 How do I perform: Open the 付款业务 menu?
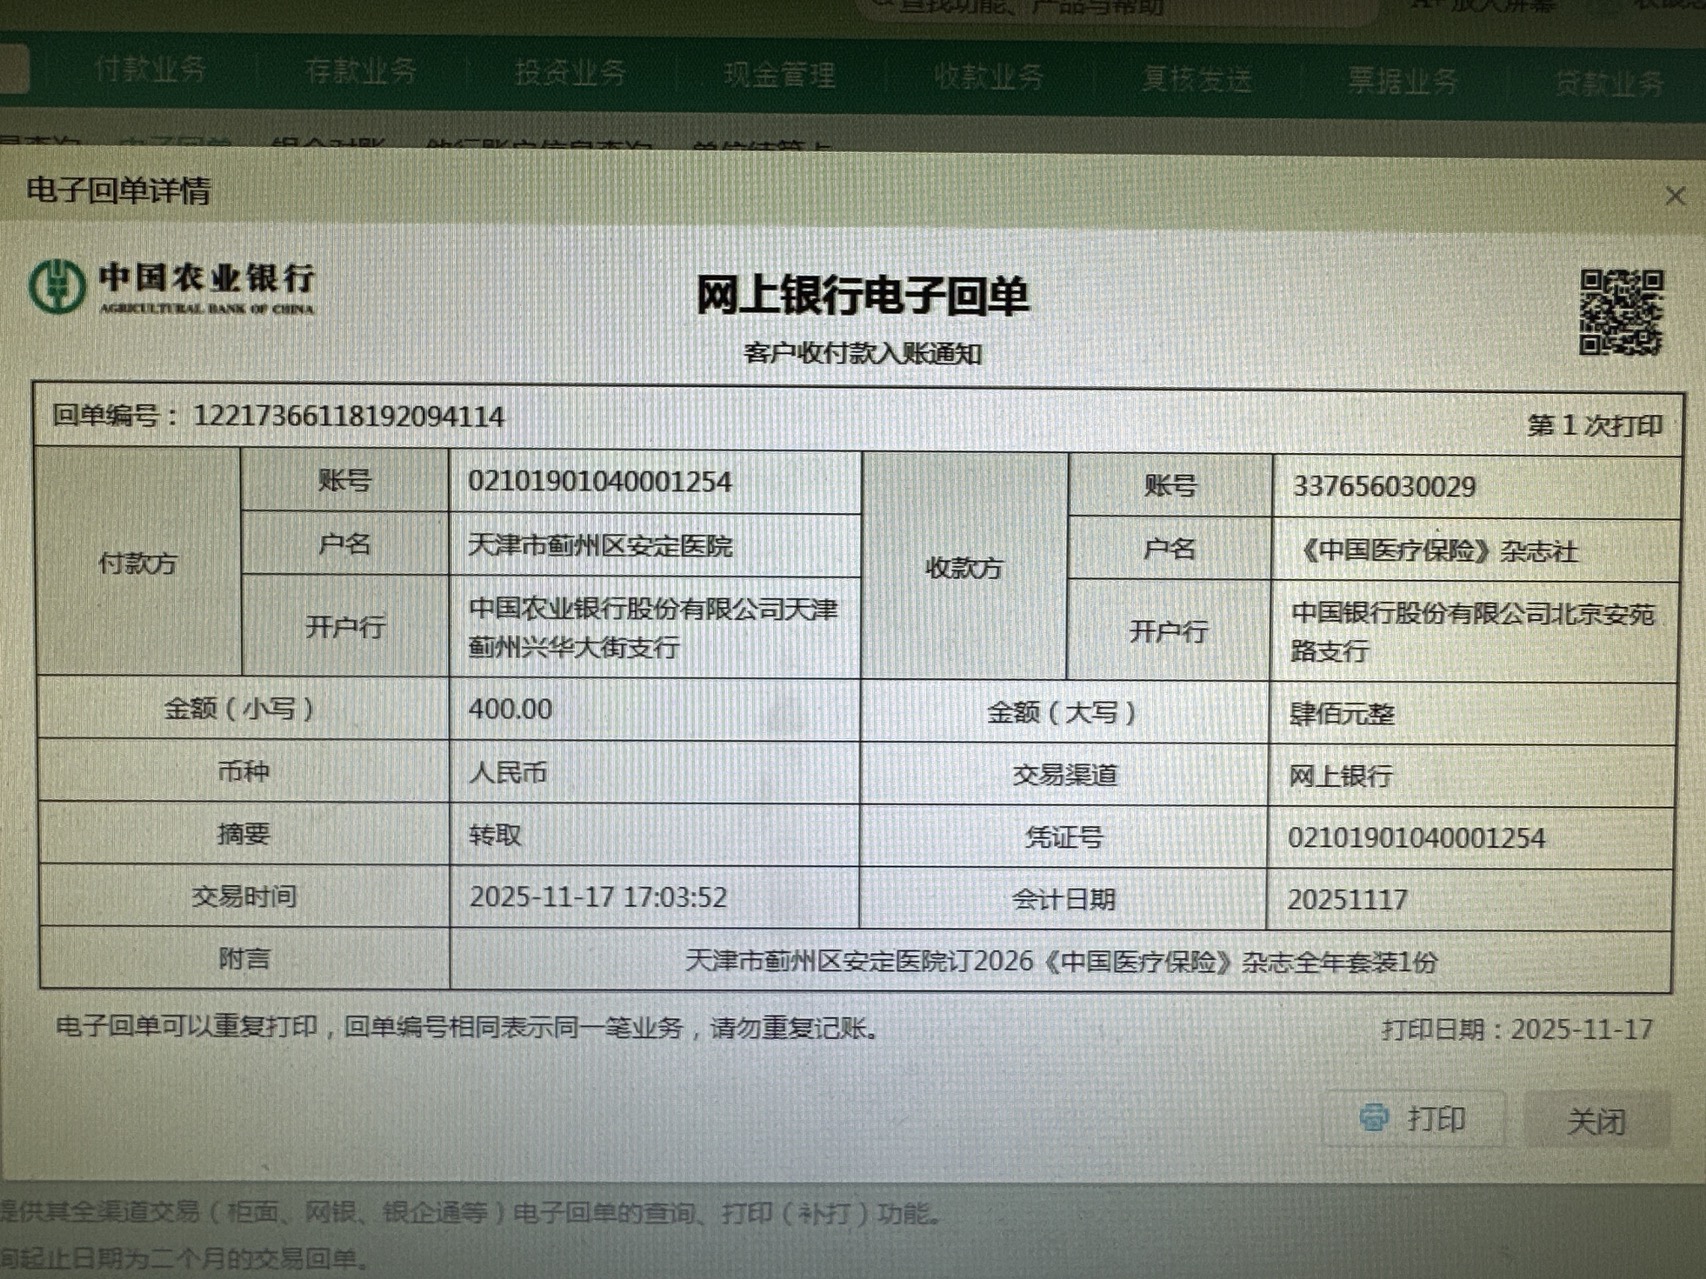click(x=150, y=69)
